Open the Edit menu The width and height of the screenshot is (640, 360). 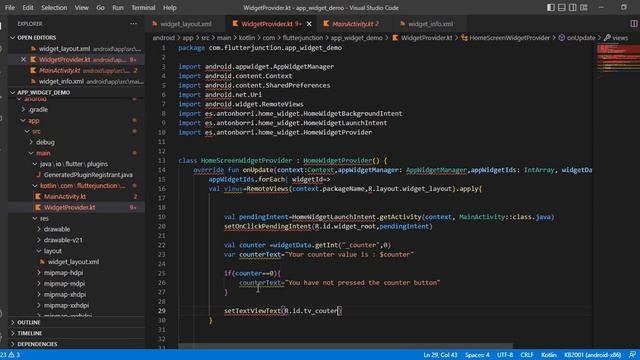click(x=28, y=8)
